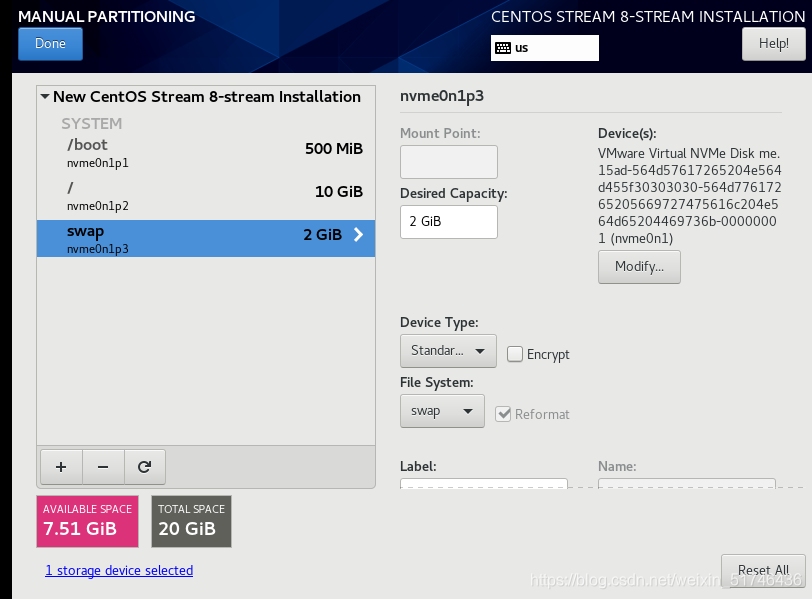Click the Reset All button
Viewport: 812px width, 599px height.
tap(763, 570)
